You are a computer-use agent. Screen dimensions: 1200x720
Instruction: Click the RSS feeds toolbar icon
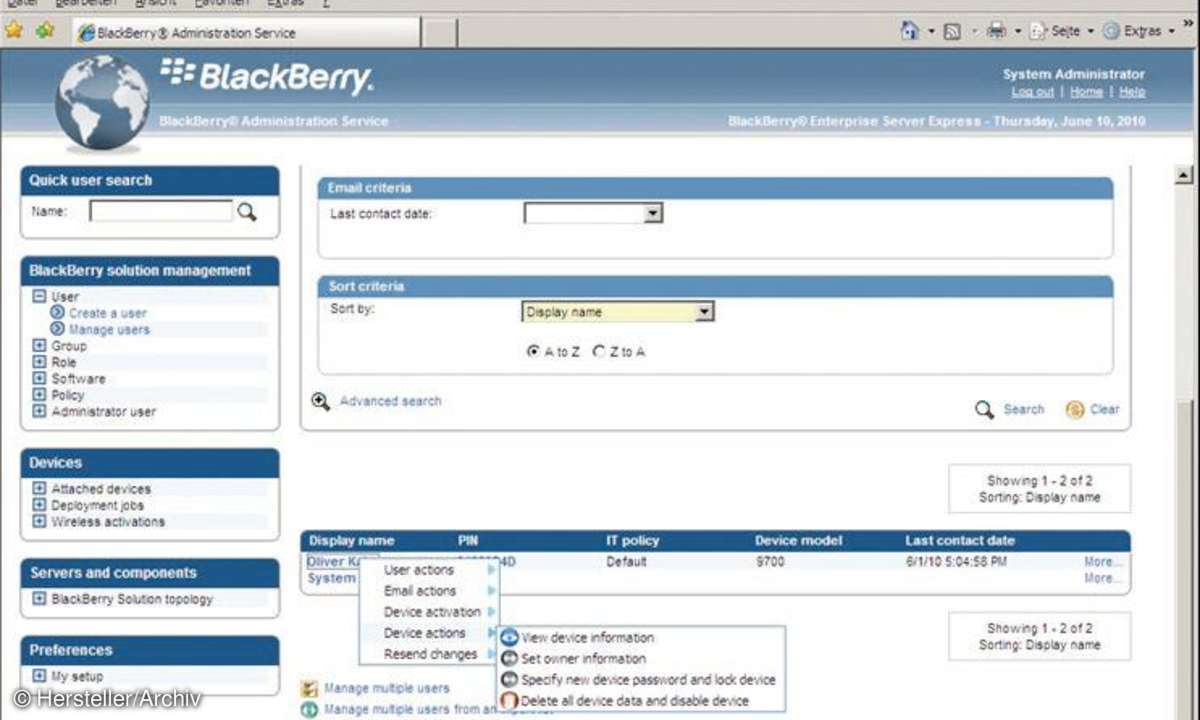953,31
